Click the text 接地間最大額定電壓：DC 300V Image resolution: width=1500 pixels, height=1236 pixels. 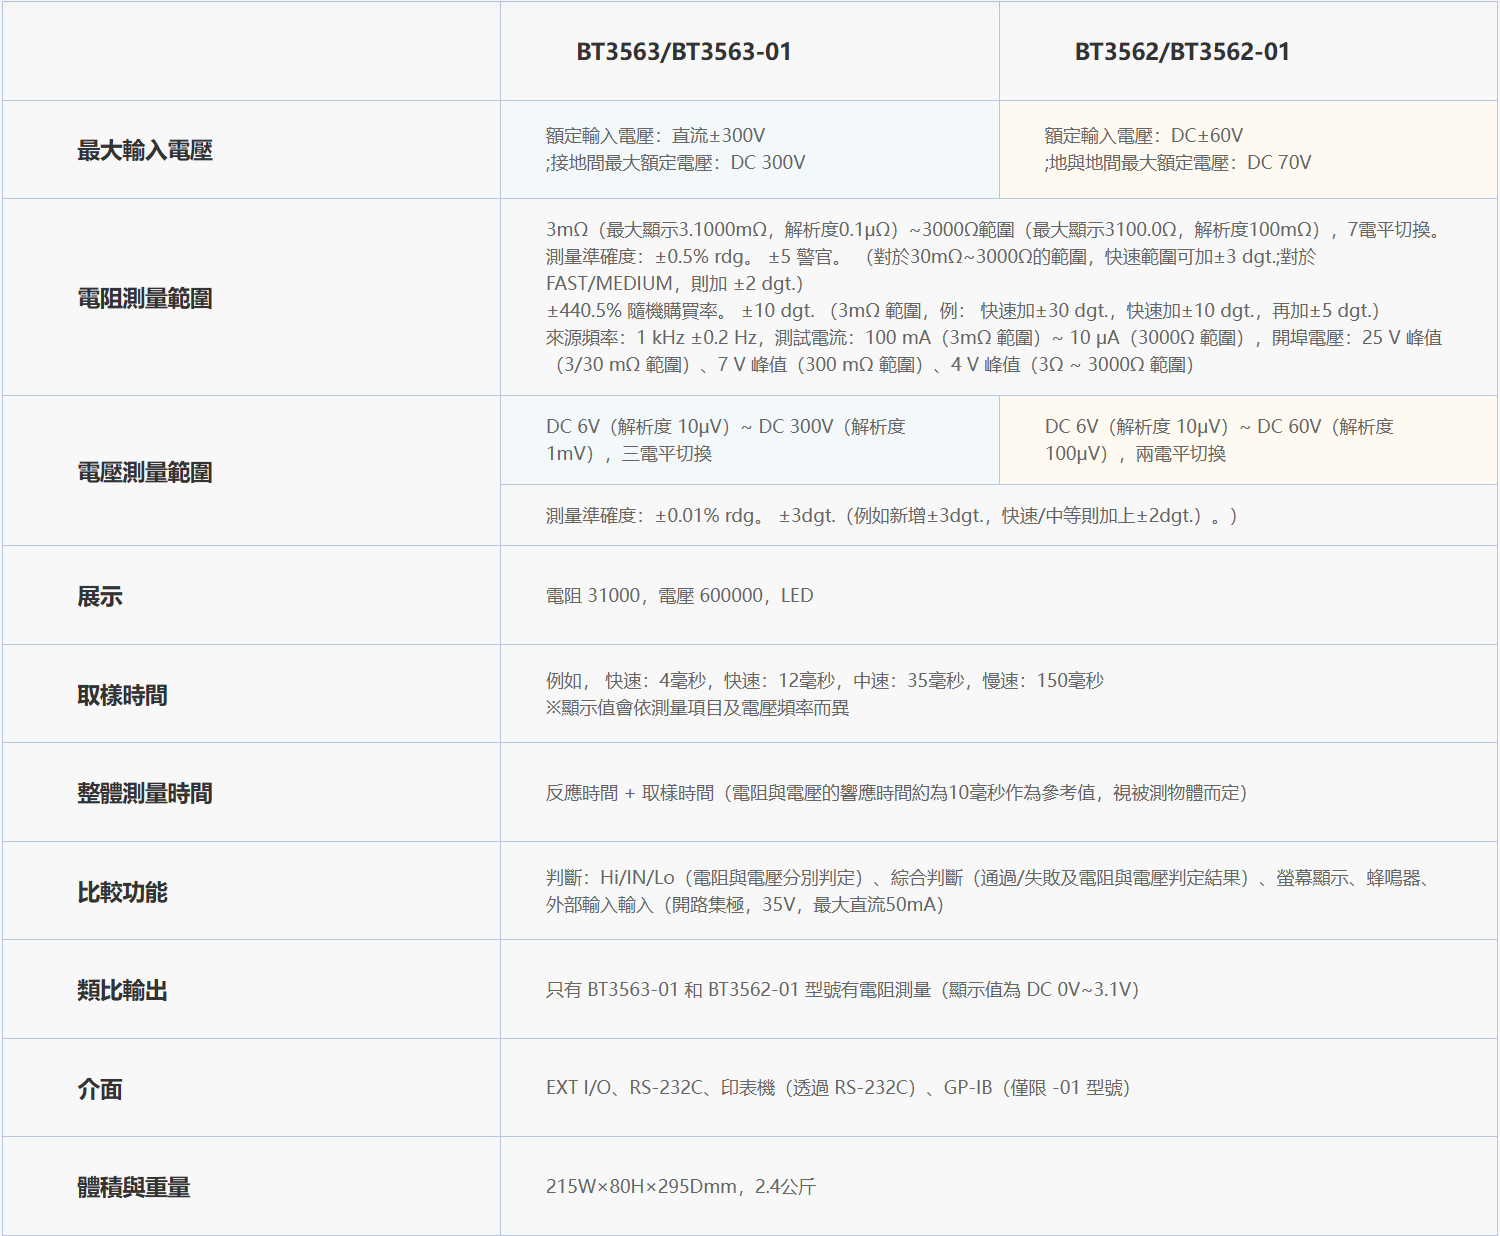(x=678, y=162)
